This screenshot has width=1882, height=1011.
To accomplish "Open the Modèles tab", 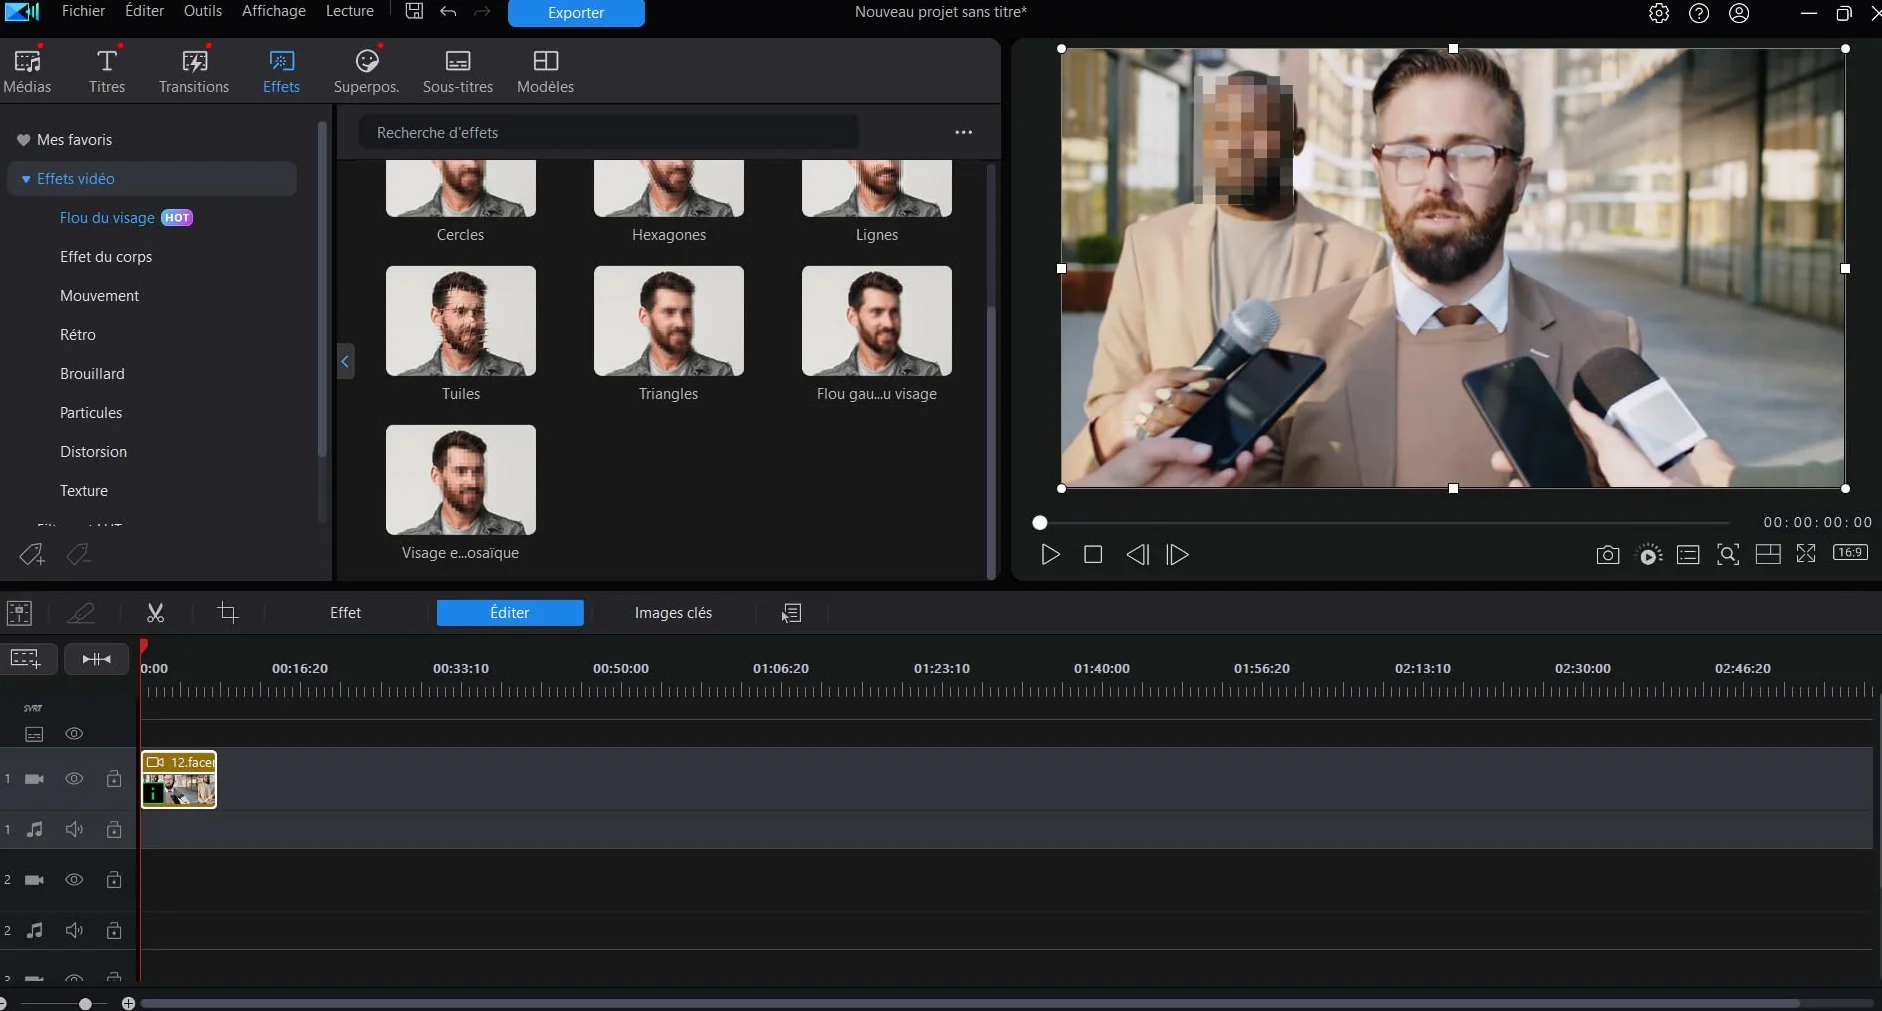I will point(545,71).
